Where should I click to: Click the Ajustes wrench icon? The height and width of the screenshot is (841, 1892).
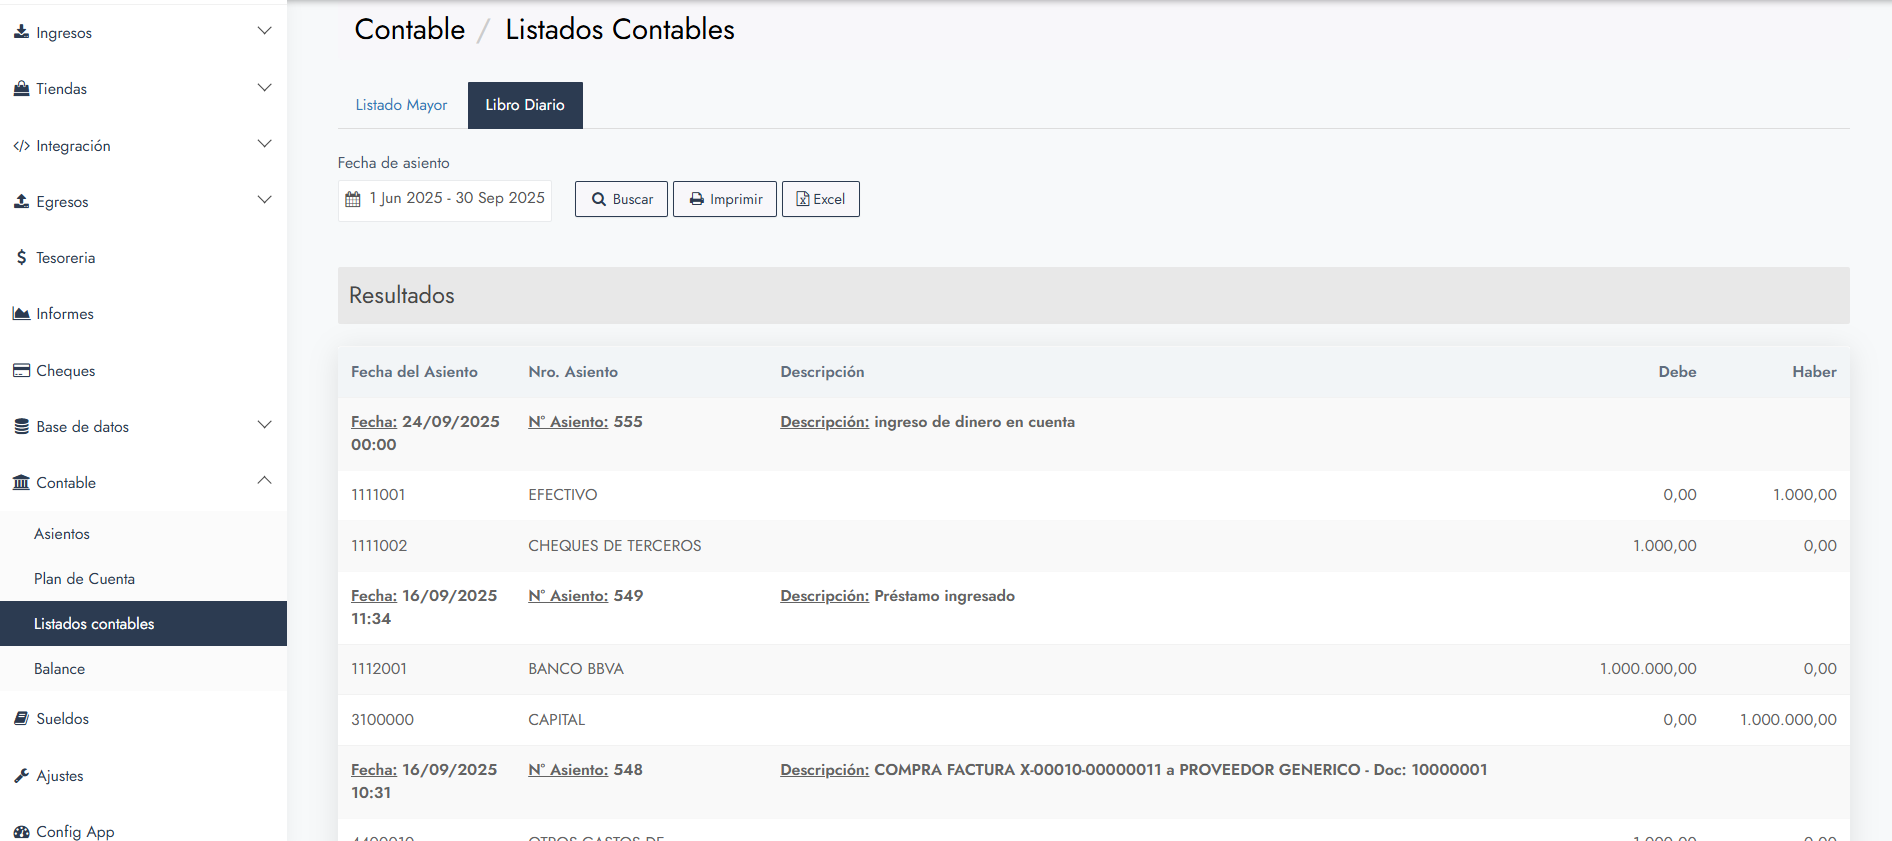21,776
